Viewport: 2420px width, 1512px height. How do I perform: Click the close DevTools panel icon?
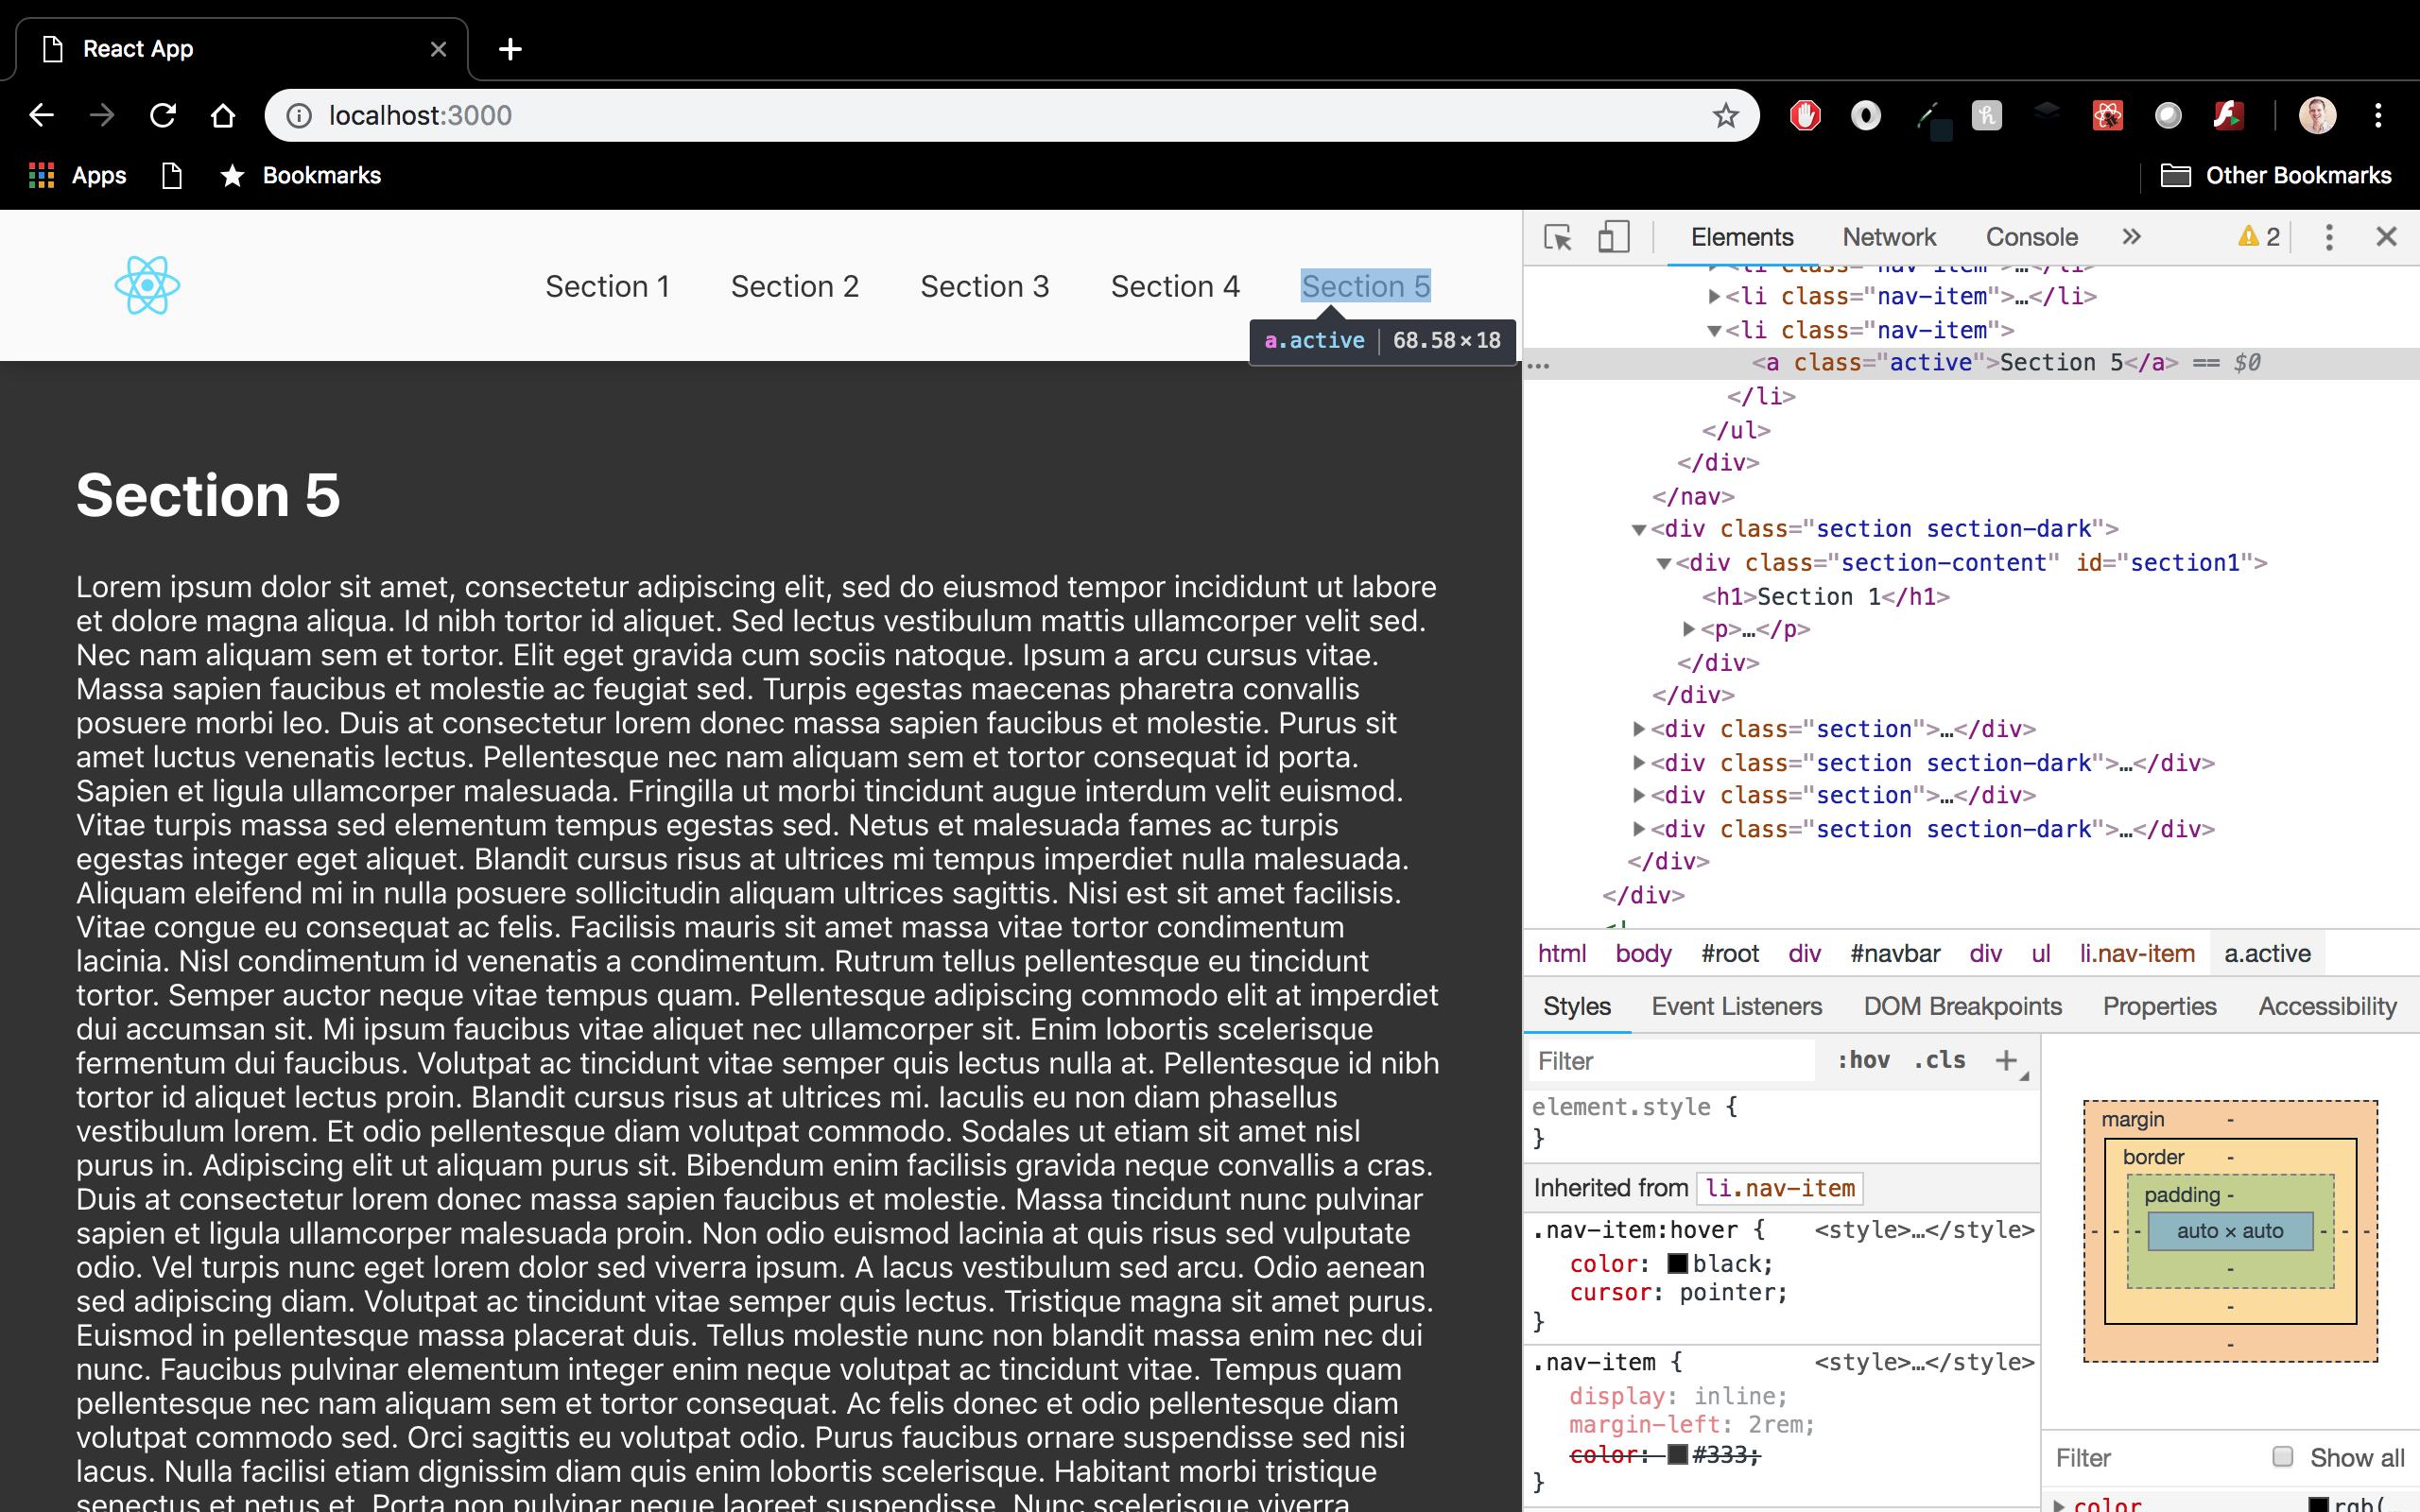[2387, 235]
